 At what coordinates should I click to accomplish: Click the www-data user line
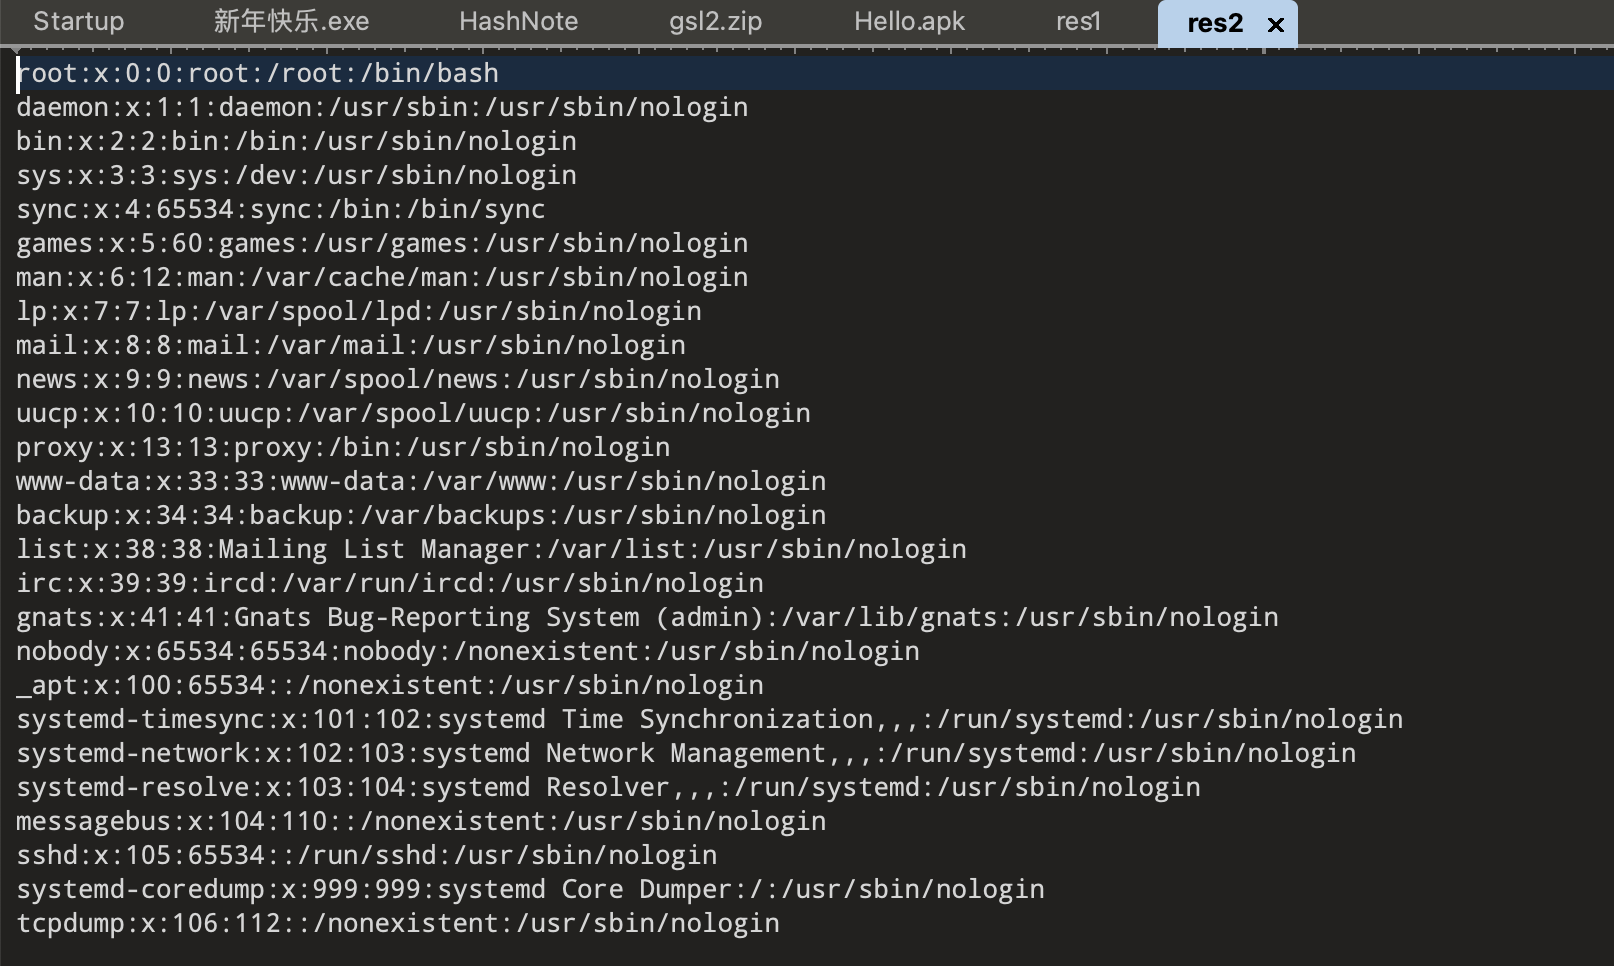click(420, 482)
